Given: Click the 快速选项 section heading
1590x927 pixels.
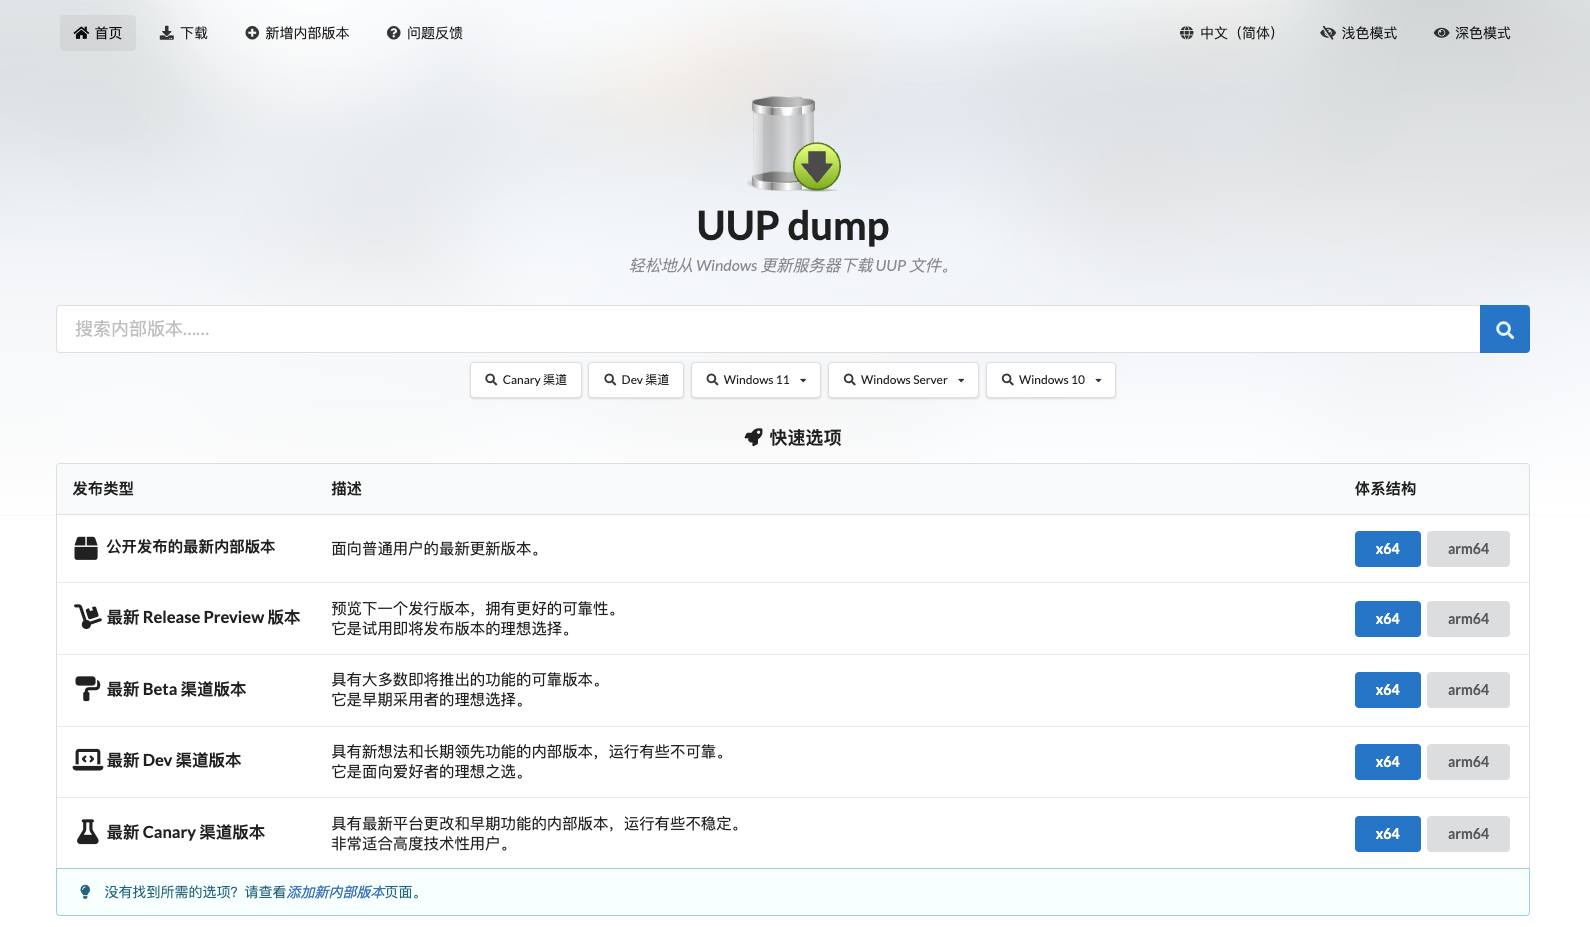Looking at the screenshot, I should coord(805,437).
